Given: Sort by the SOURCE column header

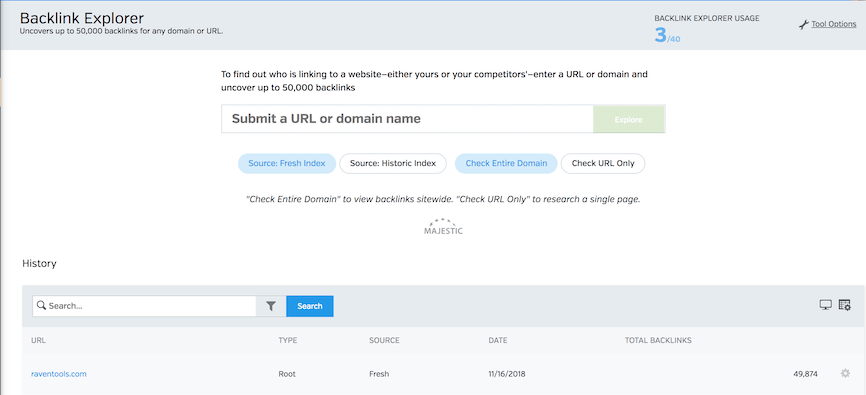Looking at the screenshot, I should (384, 340).
